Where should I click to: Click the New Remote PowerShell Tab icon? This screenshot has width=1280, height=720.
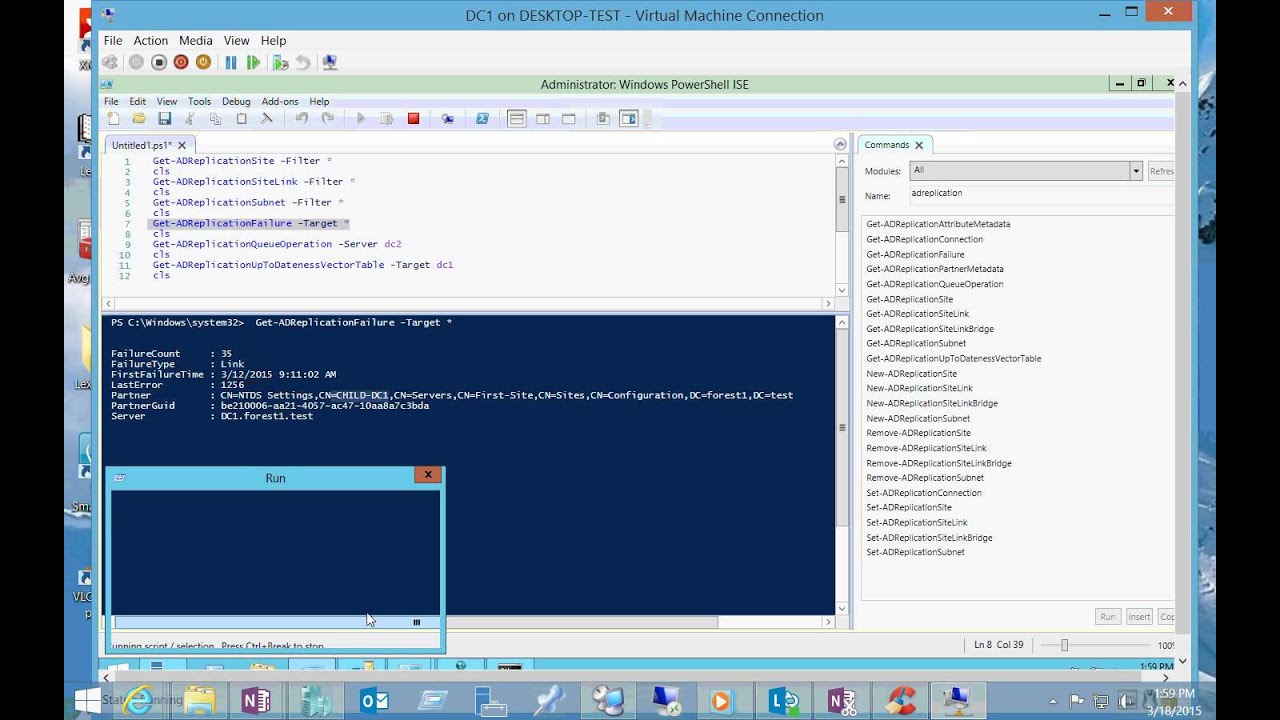(x=448, y=119)
